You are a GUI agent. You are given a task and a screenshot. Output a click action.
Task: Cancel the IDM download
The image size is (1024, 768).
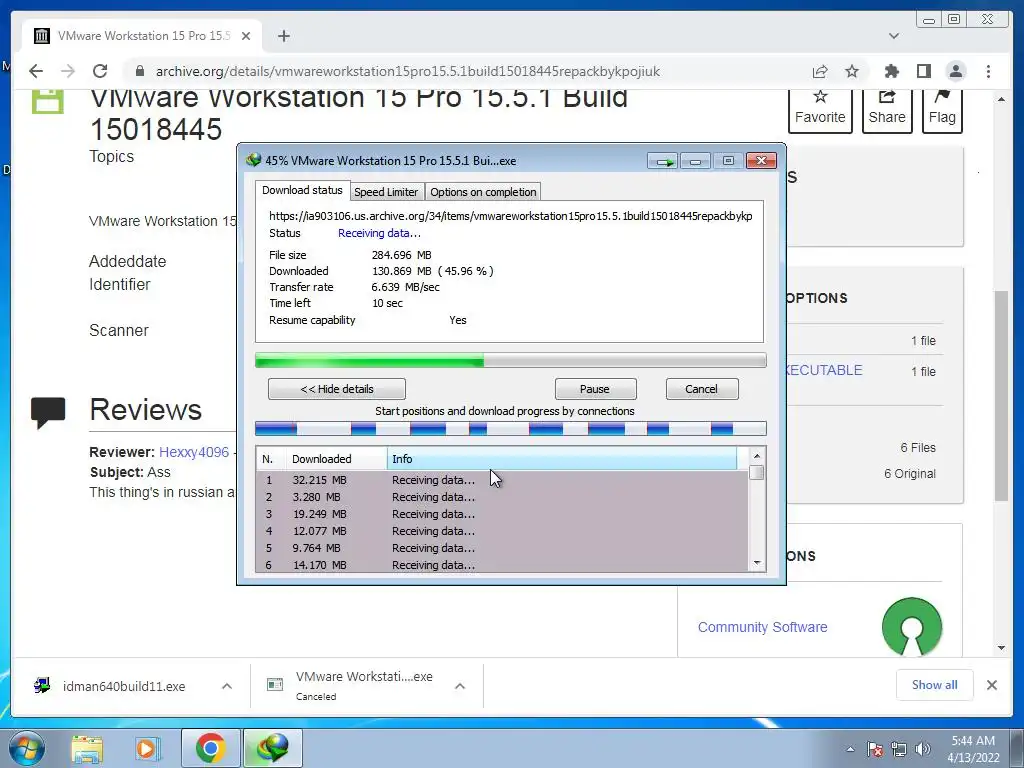(702, 389)
